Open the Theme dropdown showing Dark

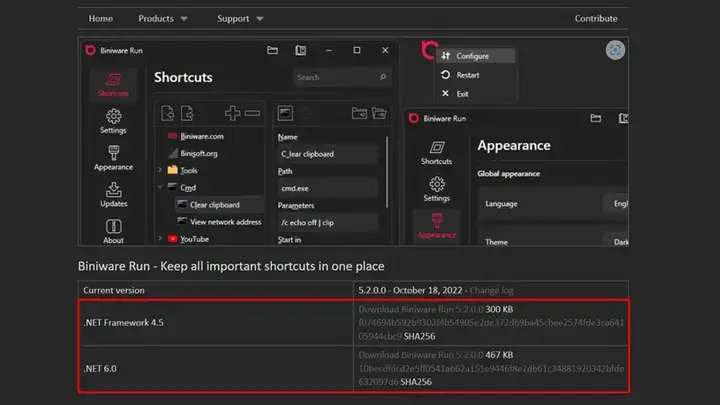click(615, 242)
